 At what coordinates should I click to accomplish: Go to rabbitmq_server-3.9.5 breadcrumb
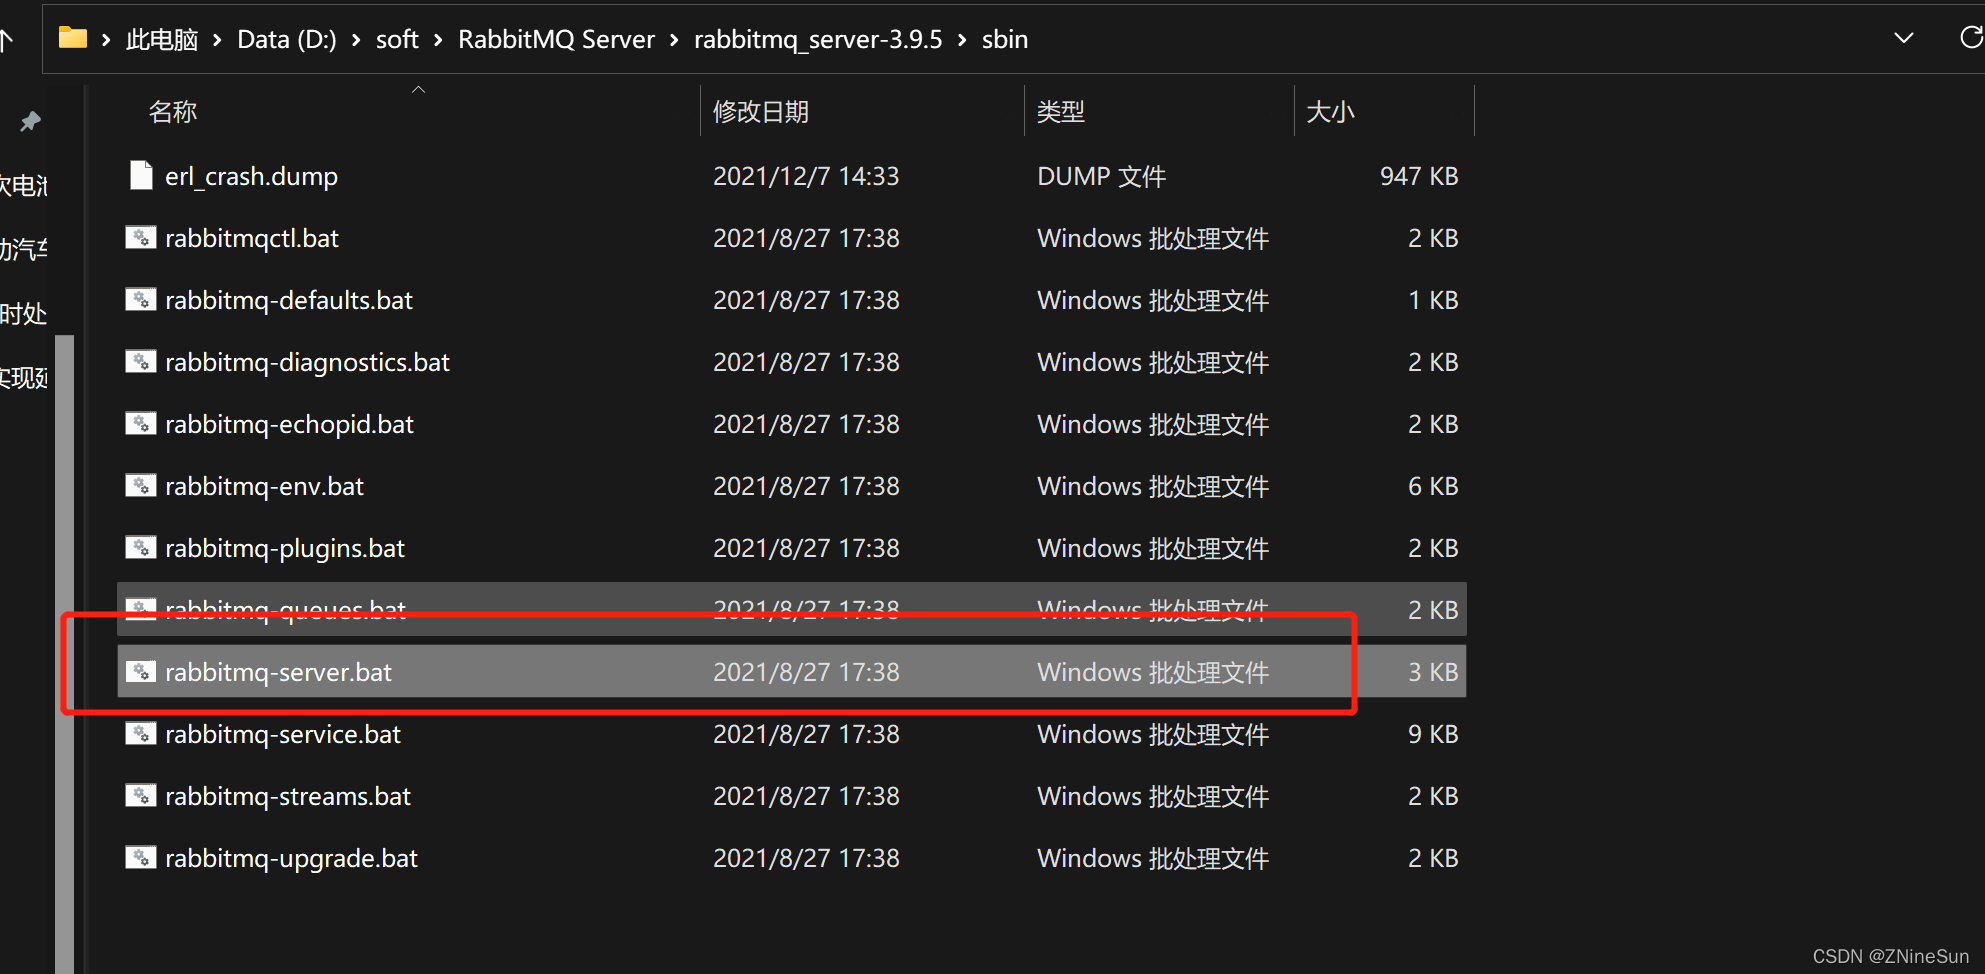tap(818, 39)
